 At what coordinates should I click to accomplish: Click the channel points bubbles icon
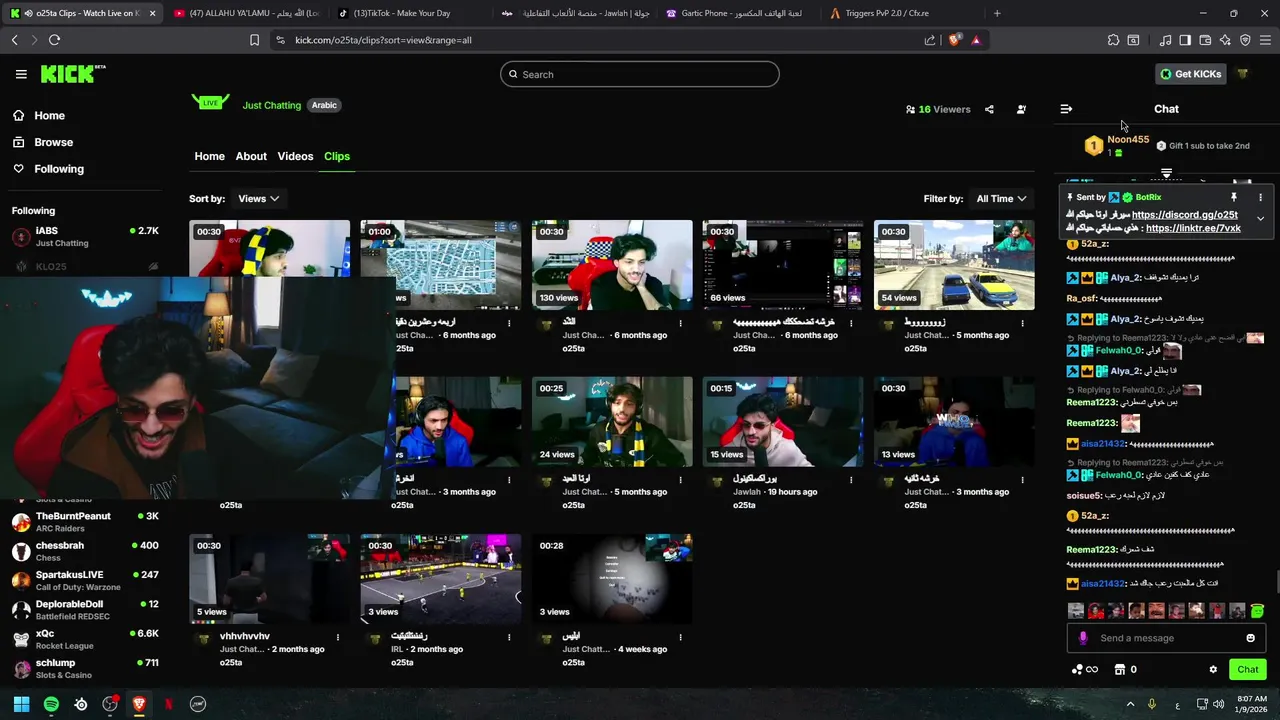[x=1077, y=670]
